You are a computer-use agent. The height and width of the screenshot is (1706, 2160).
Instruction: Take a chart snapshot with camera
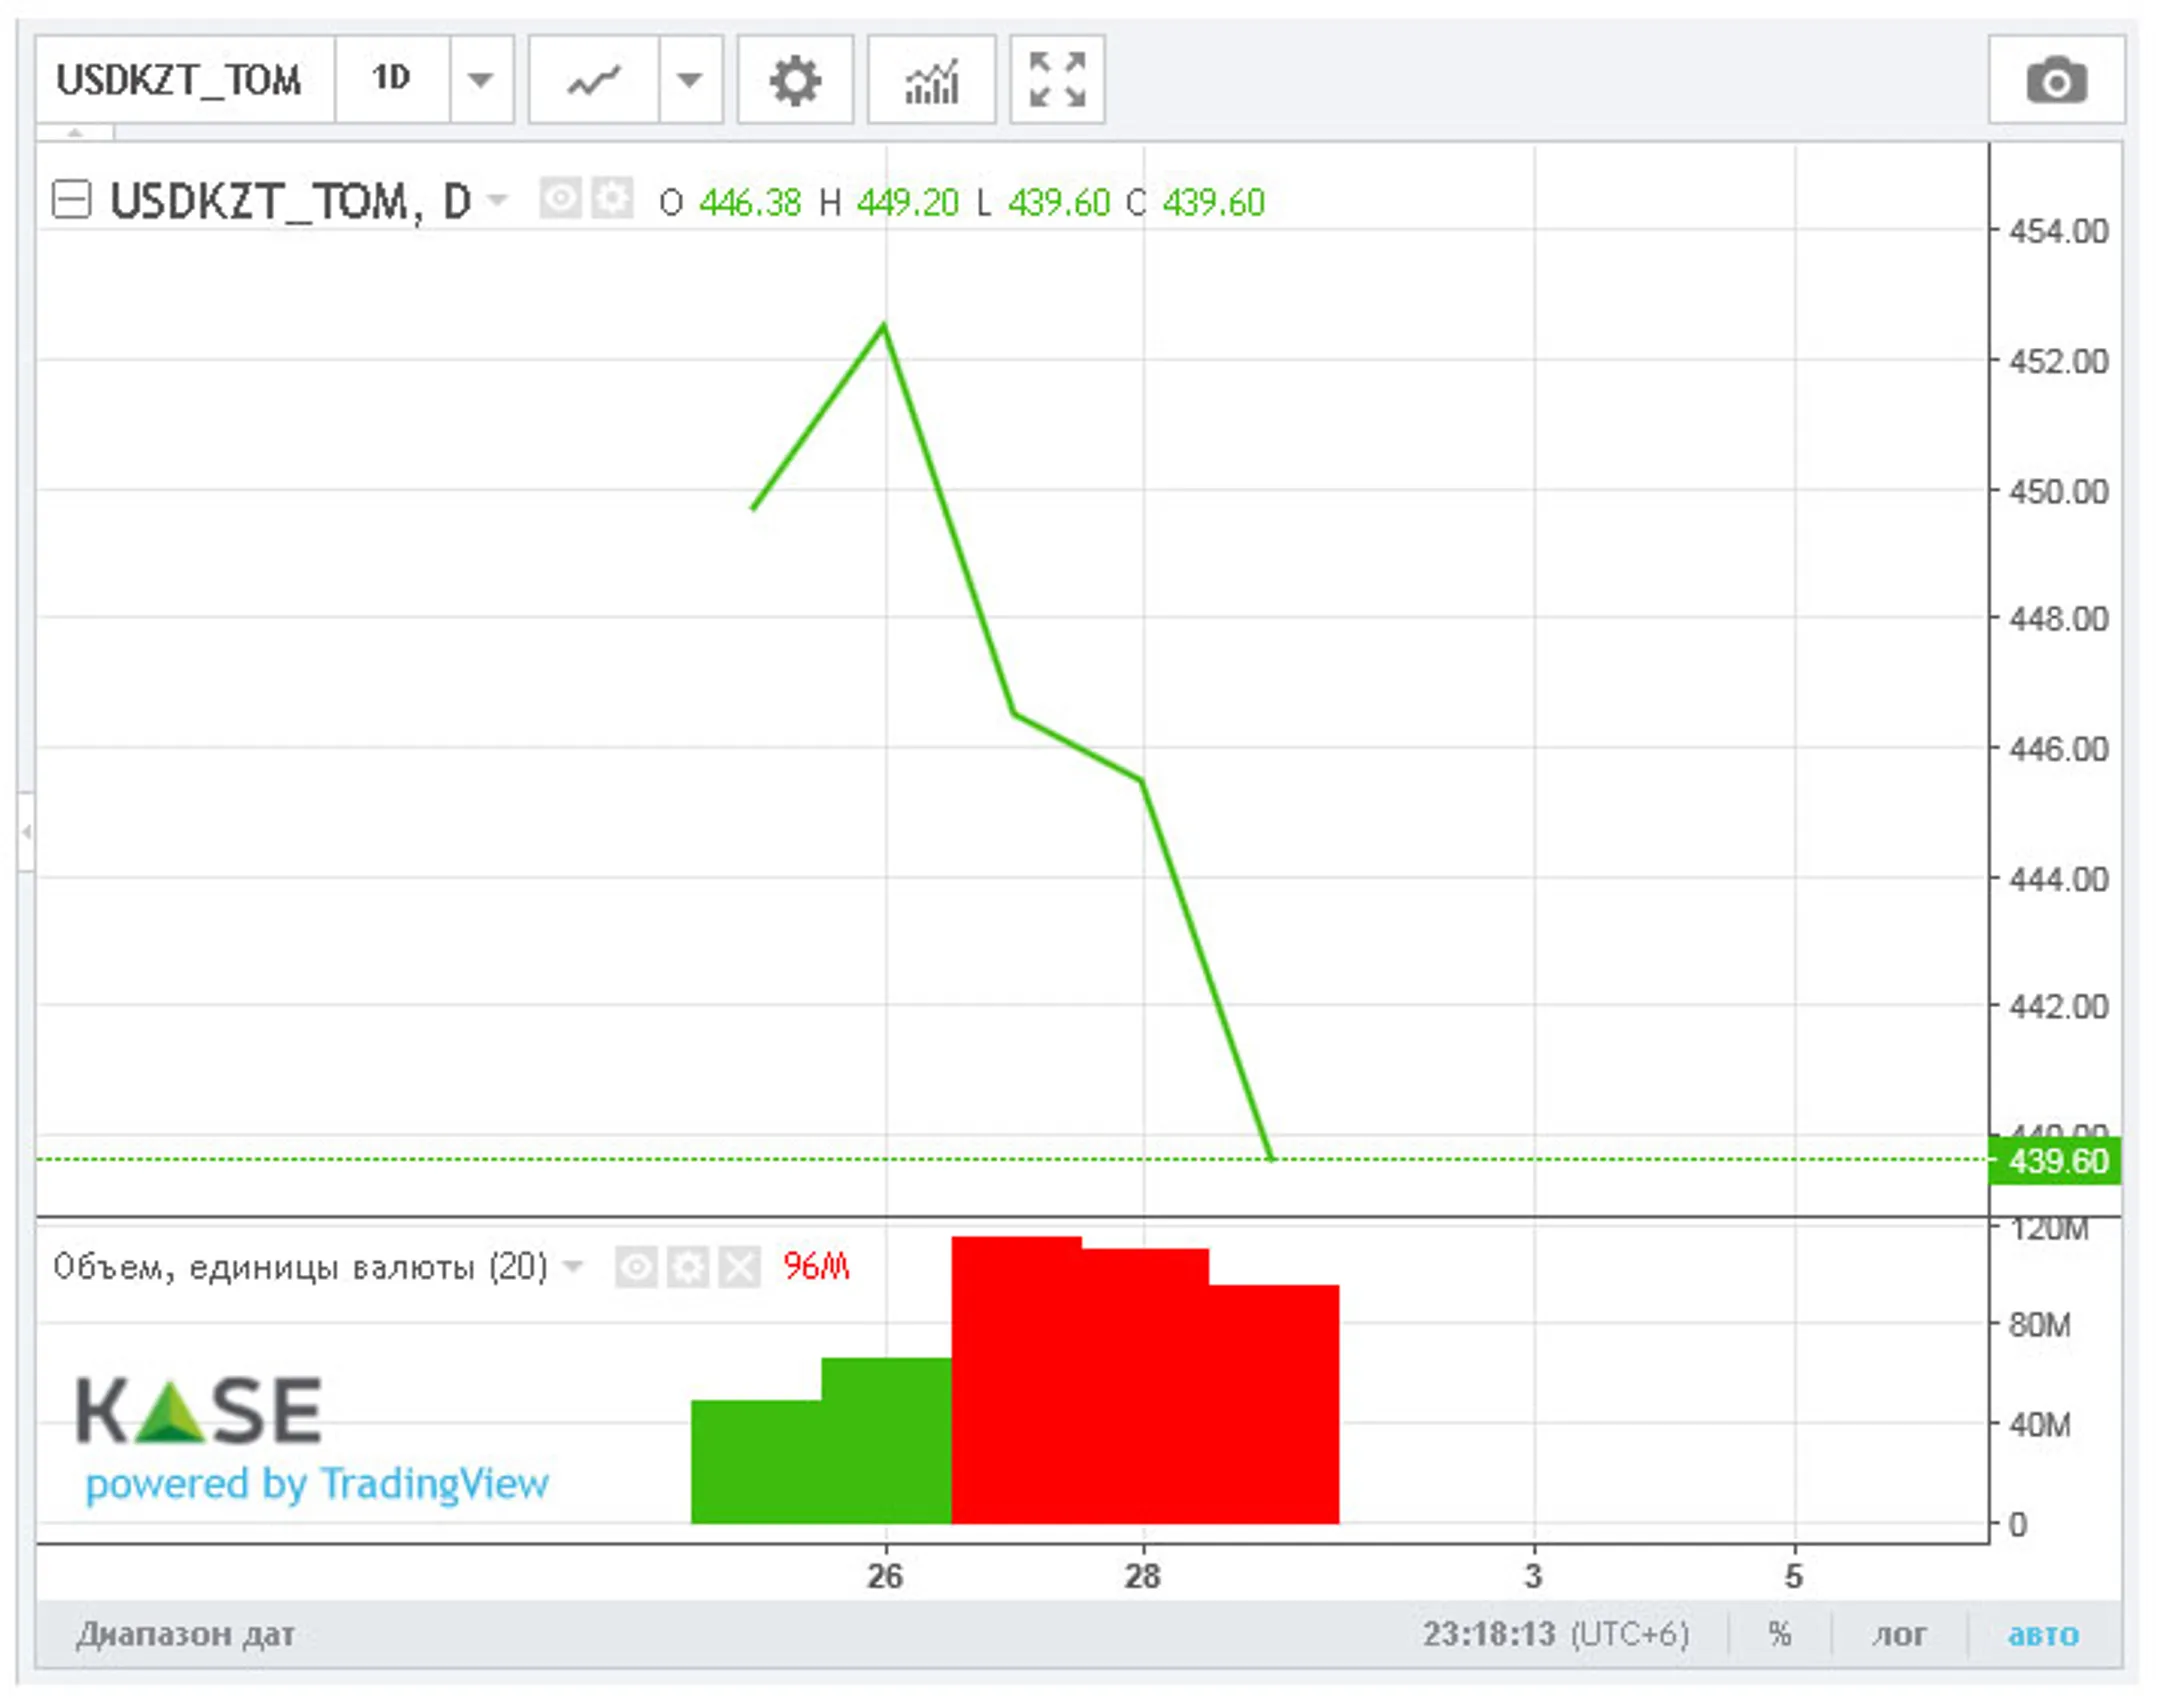[2055, 81]
